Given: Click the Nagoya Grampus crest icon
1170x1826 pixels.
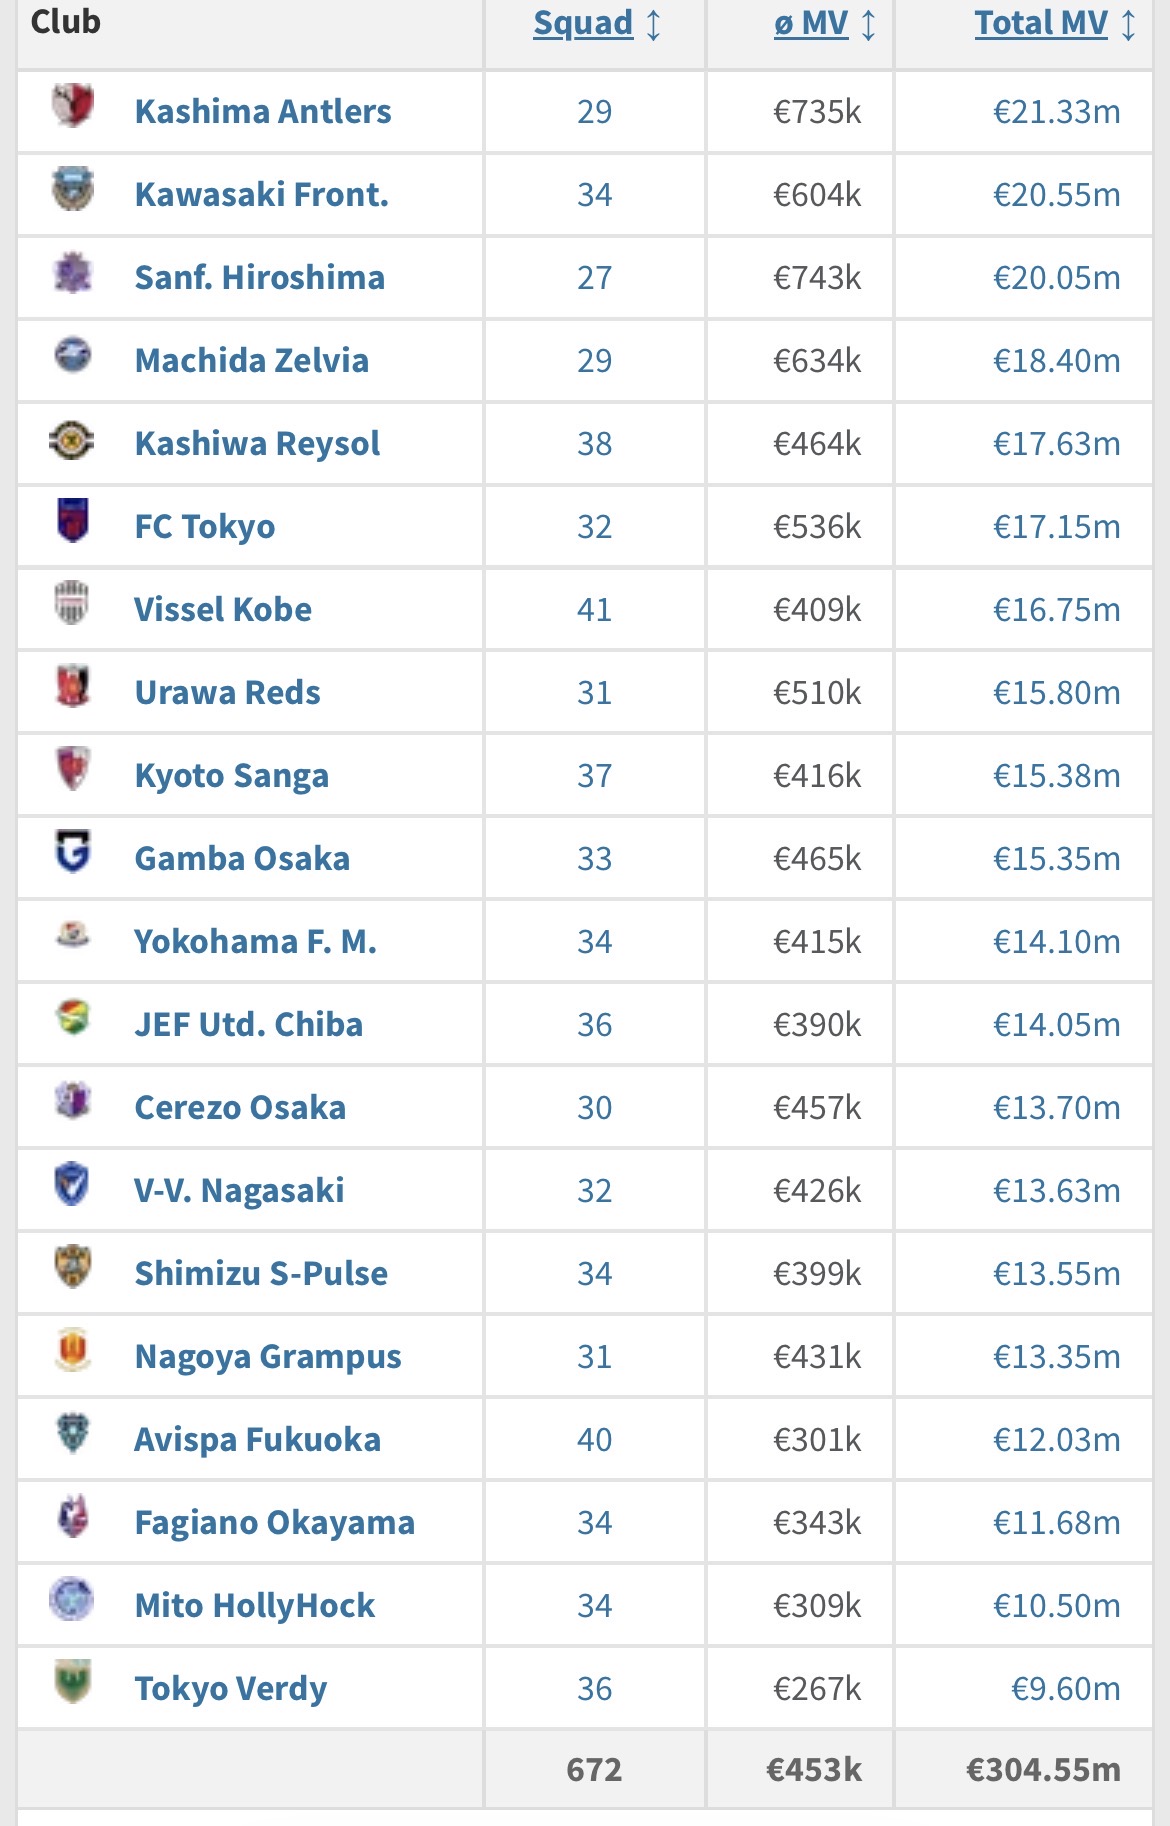Looking at the screenshot, I should tap(72, 1350).
